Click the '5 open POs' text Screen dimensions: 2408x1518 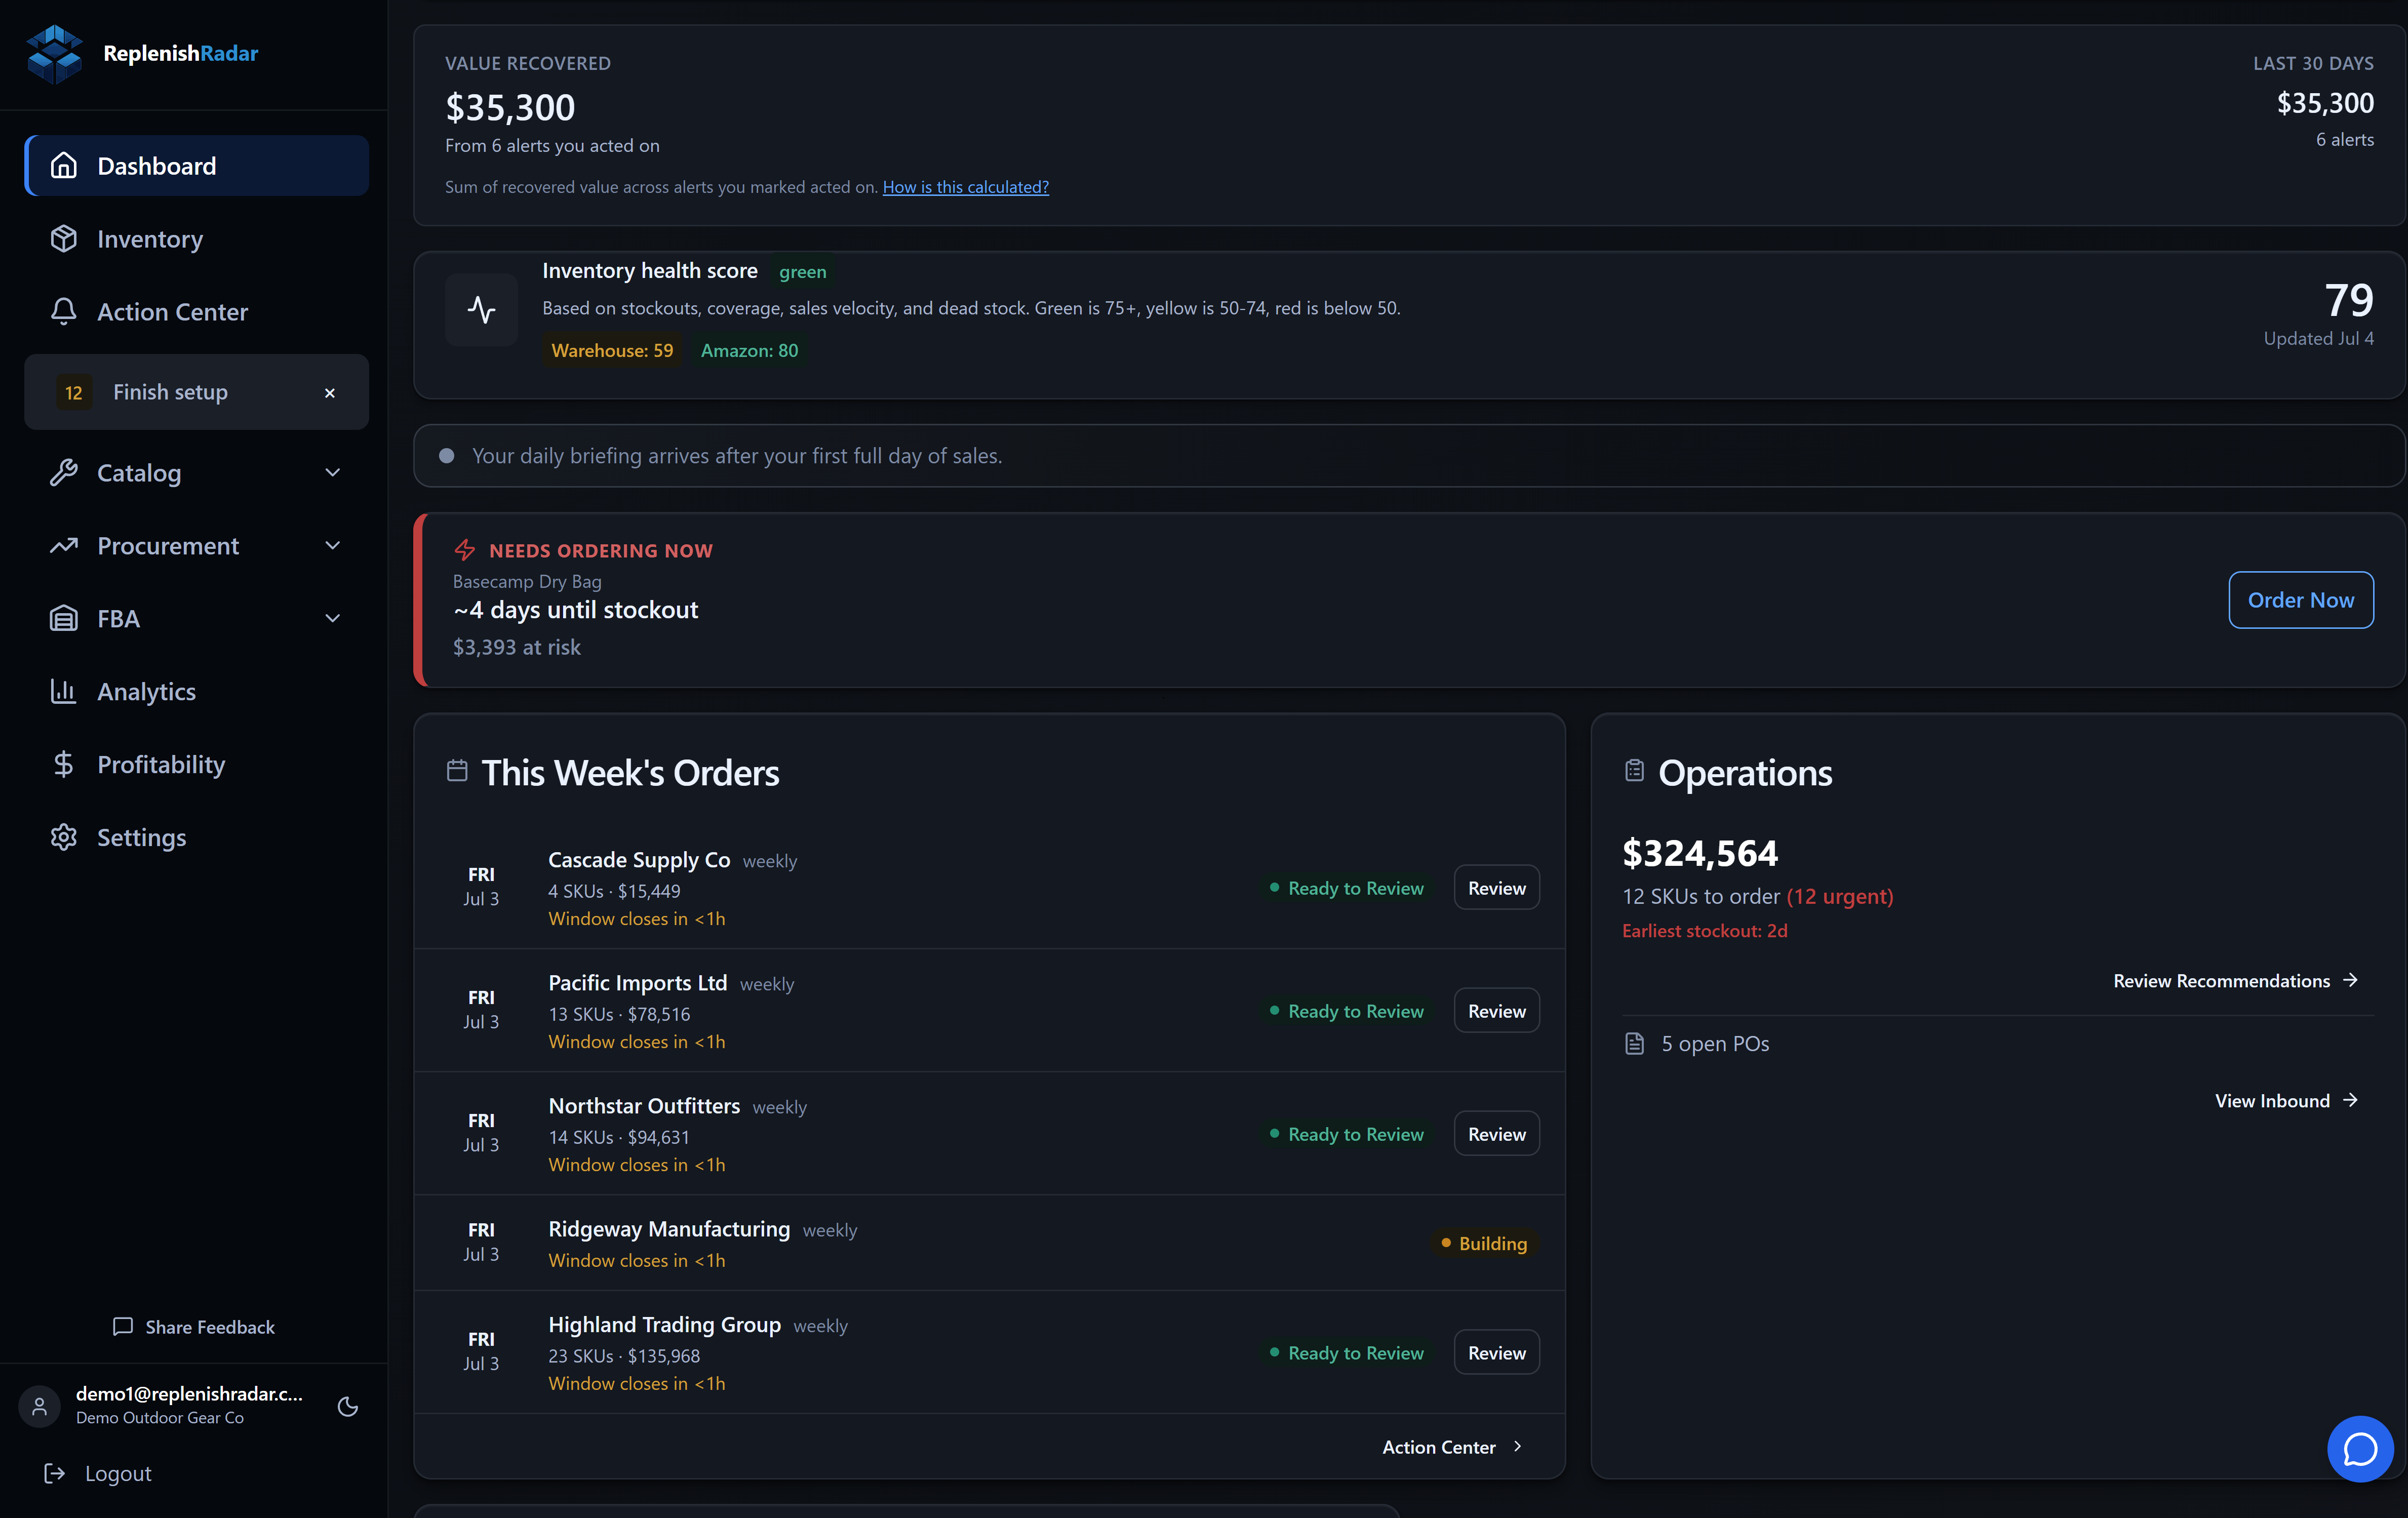pos(1715,1044)
